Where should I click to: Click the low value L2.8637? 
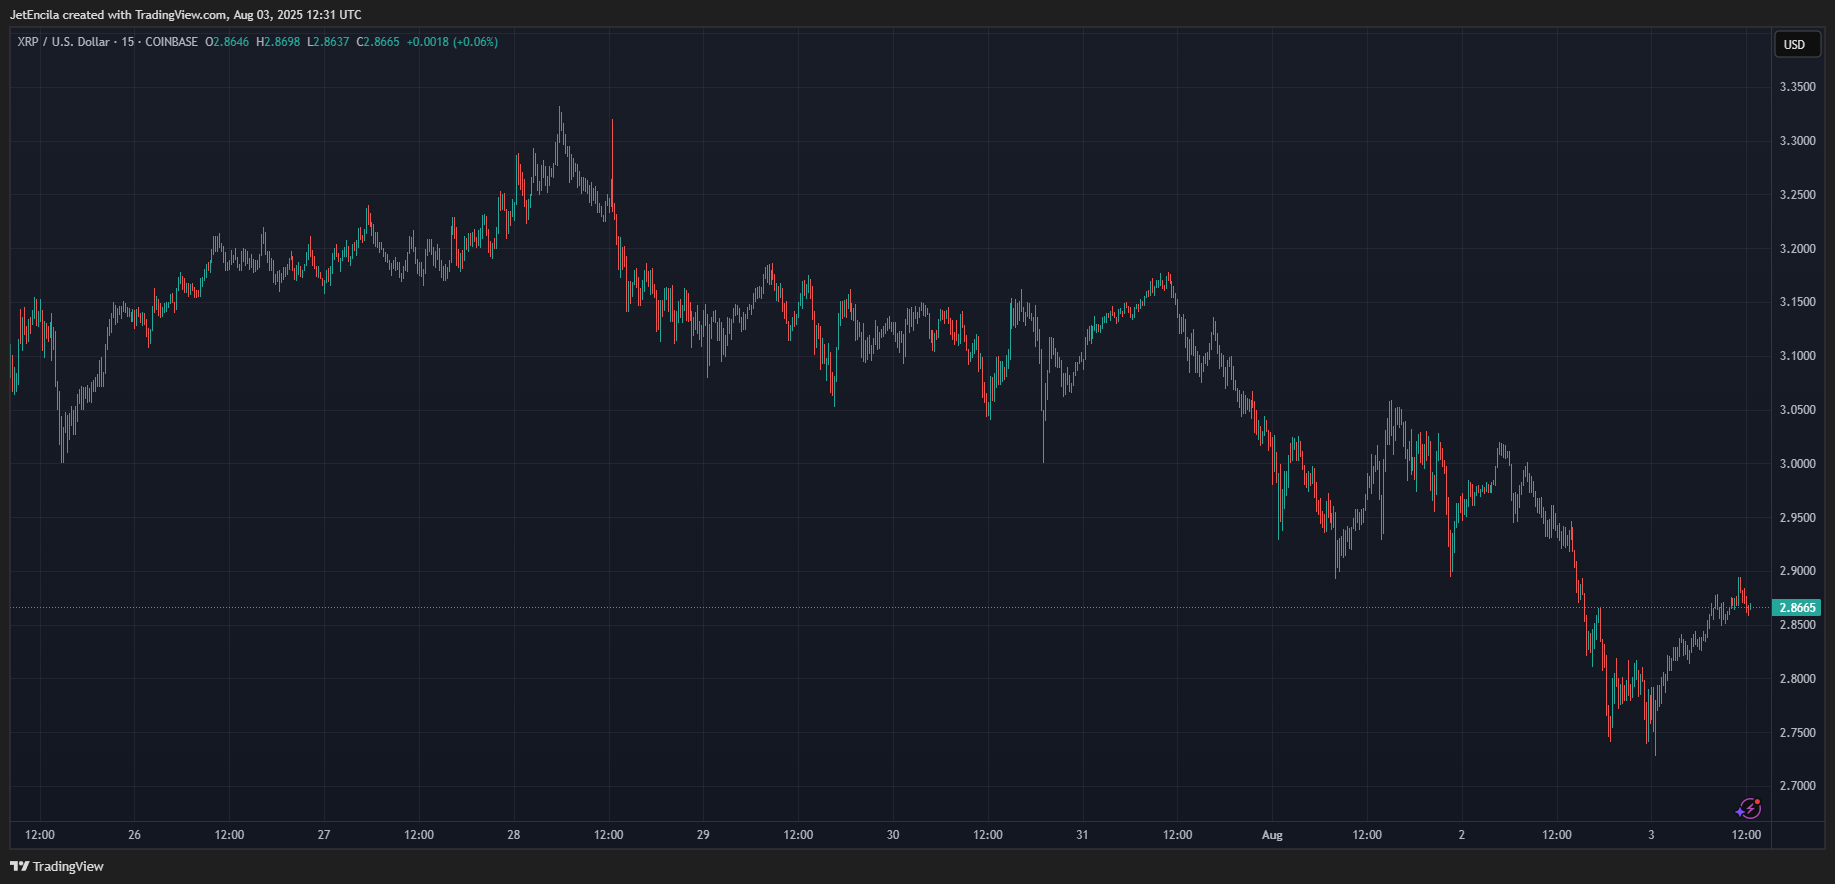click(328, 42)
